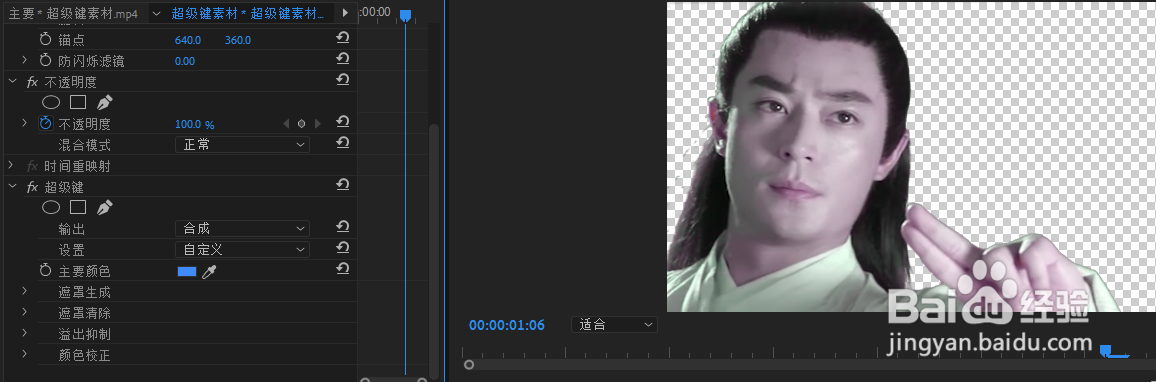Reset the 设置 parameter
The image size is (1156, 382).
tap(343, 247)
